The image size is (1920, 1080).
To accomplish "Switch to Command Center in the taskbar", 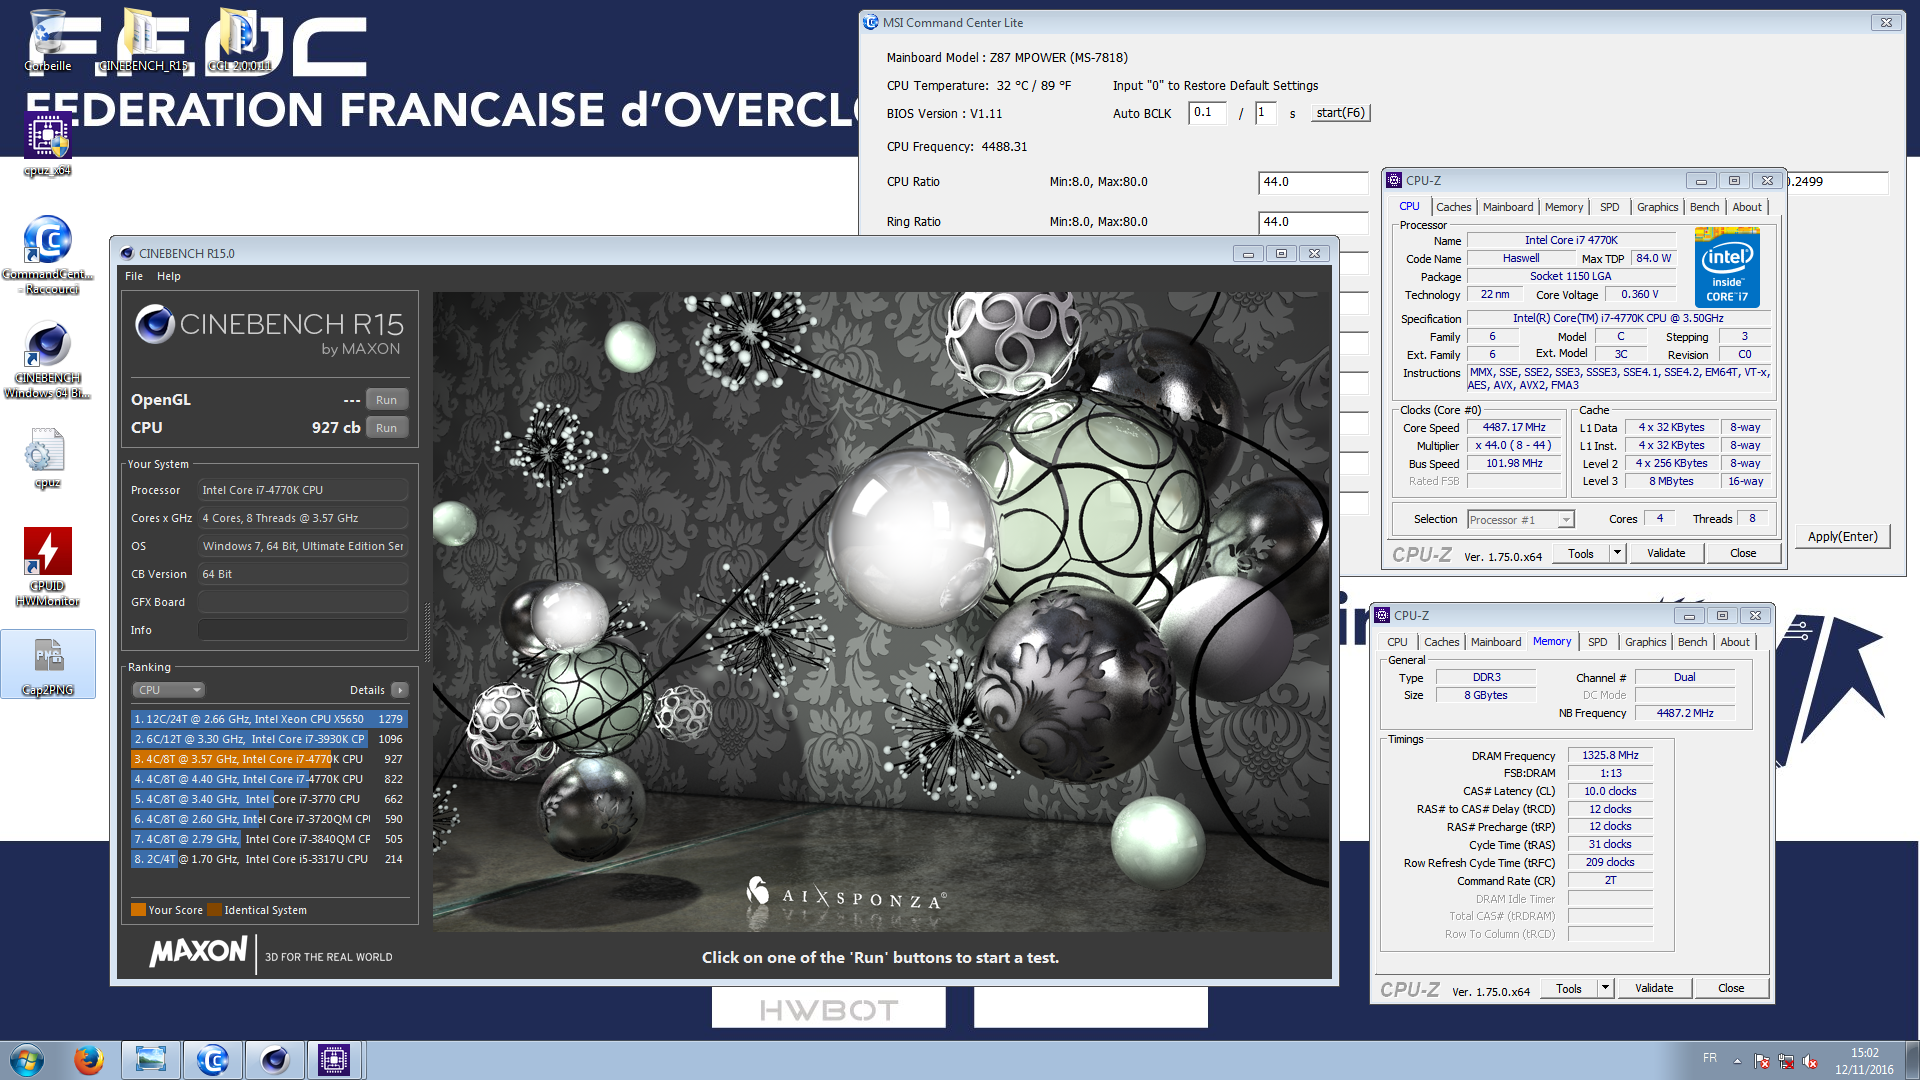I will 212,1060.
